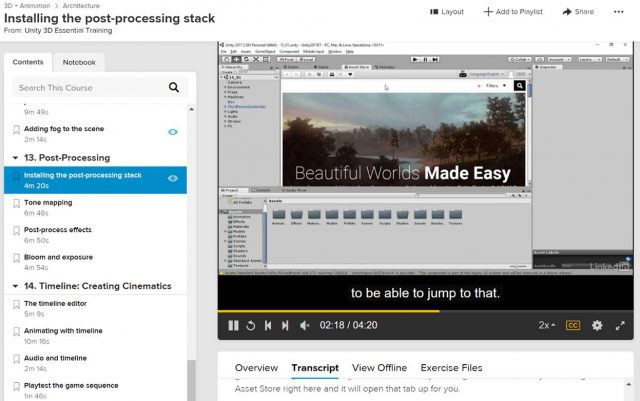This screenshot has width=640, height=401.
Task: Open Filters dropdown in Asset Store
Action: (x=496, y=86)
